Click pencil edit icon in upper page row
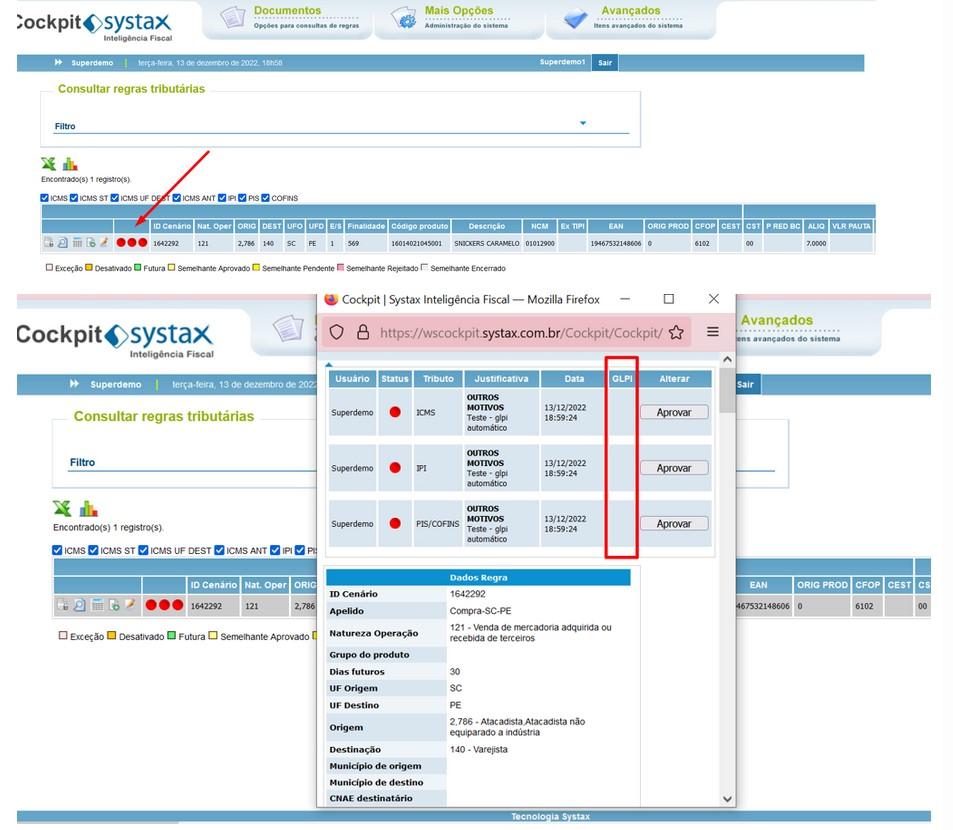953x830 pixels. pos(104,242)
